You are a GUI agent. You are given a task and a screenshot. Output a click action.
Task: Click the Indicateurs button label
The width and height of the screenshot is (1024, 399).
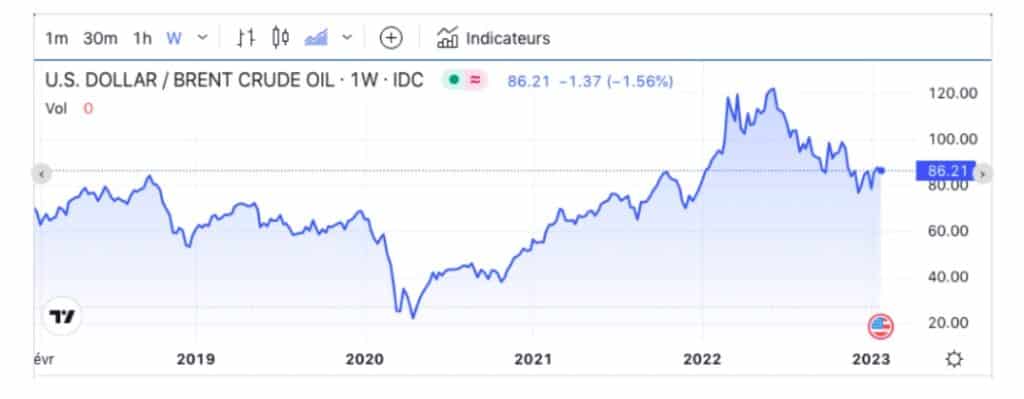(507, 39)
